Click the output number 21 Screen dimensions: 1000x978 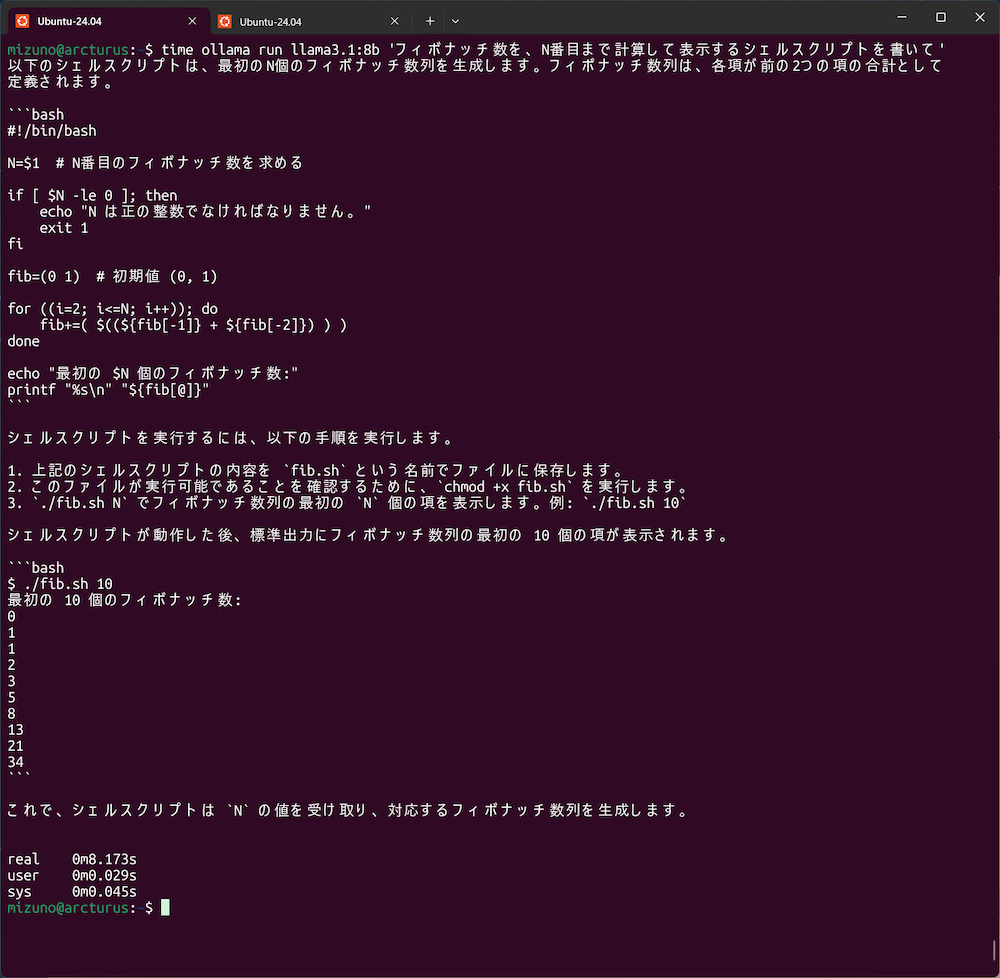16,746
